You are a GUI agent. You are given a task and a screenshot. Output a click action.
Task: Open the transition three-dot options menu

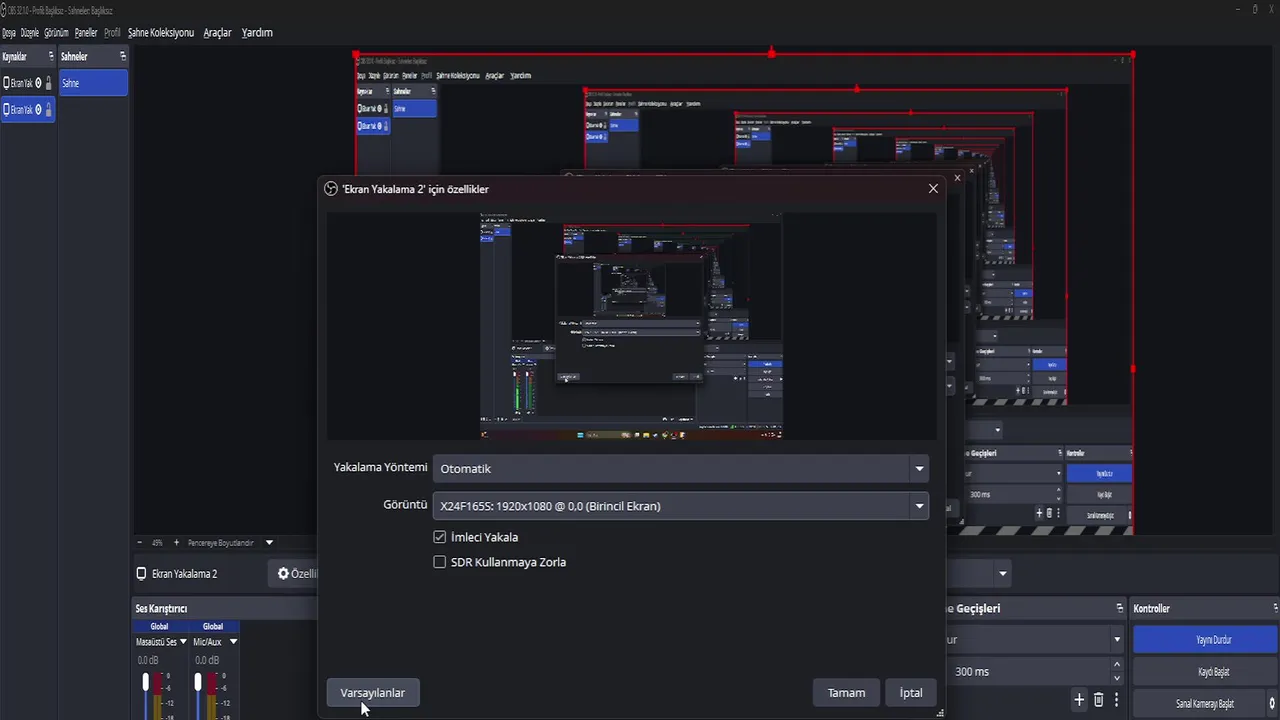coord(1116,700)
